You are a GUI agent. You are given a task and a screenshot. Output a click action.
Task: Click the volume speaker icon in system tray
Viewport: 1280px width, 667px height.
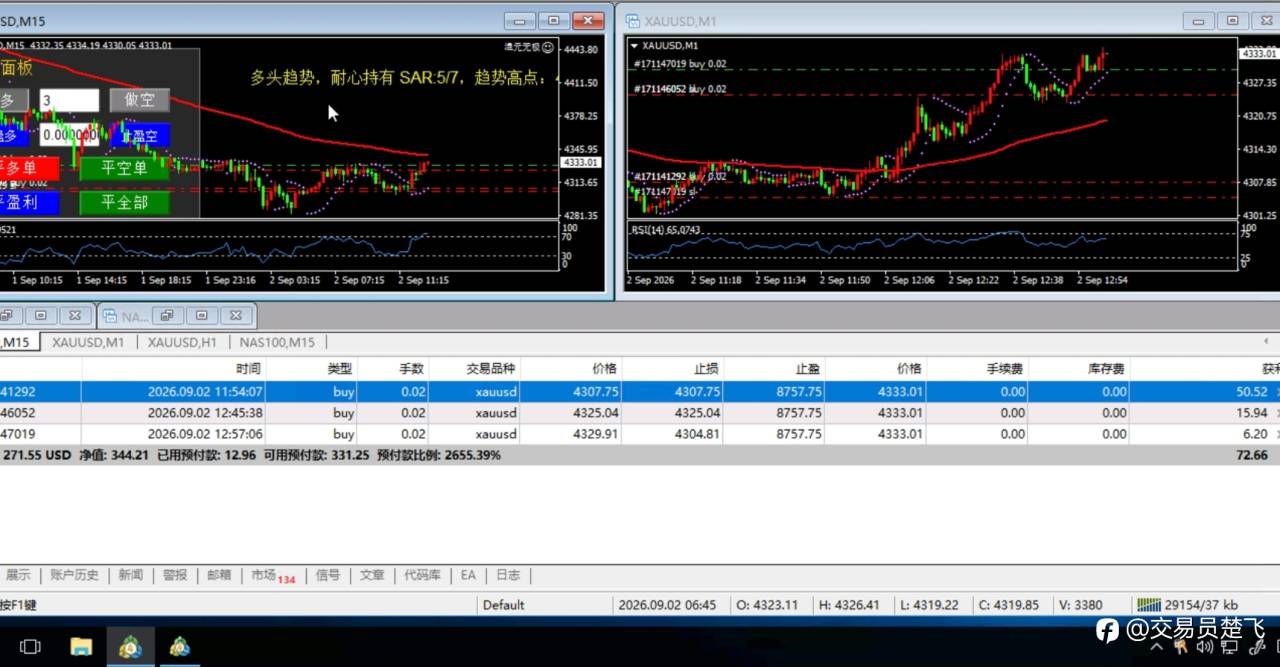click(1206, 647)
